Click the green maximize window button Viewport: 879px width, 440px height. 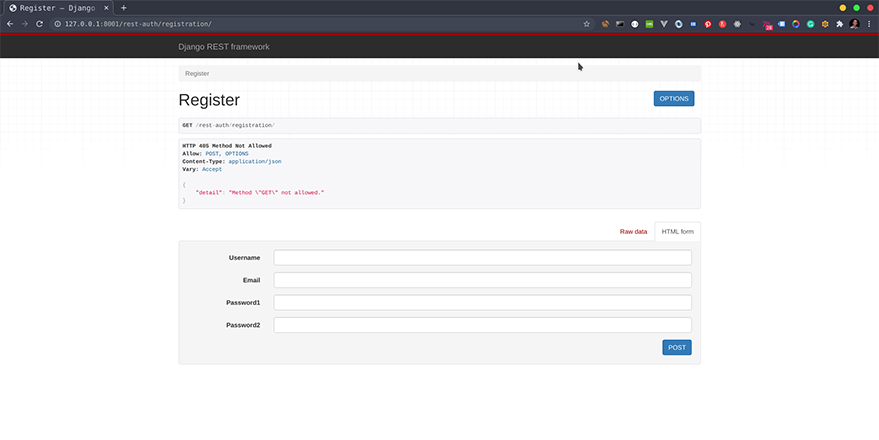857,8
